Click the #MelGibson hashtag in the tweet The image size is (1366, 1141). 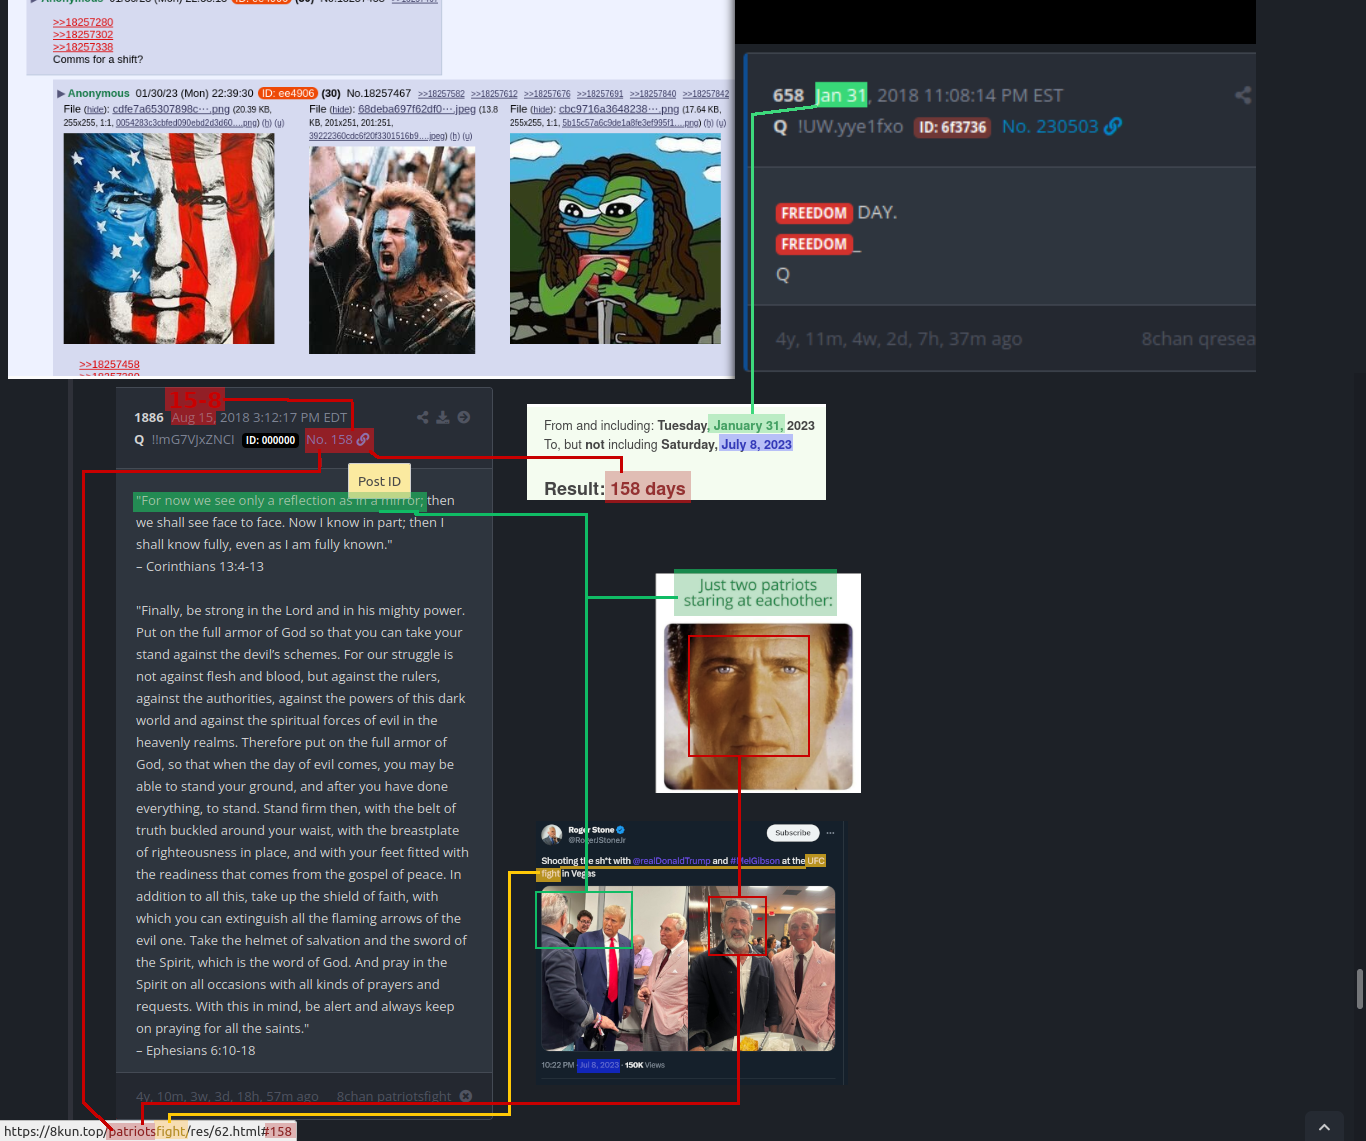point(755,861)
